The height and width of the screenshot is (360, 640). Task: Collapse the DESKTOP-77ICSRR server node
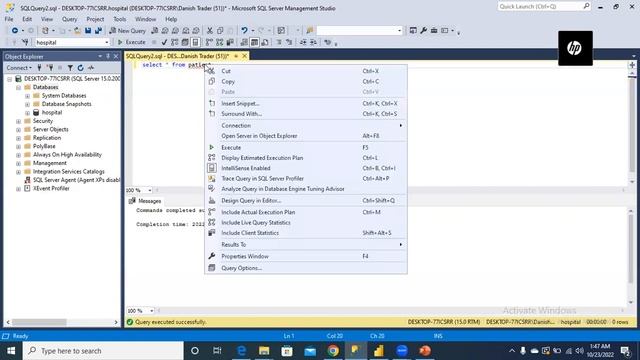(9, 79)
